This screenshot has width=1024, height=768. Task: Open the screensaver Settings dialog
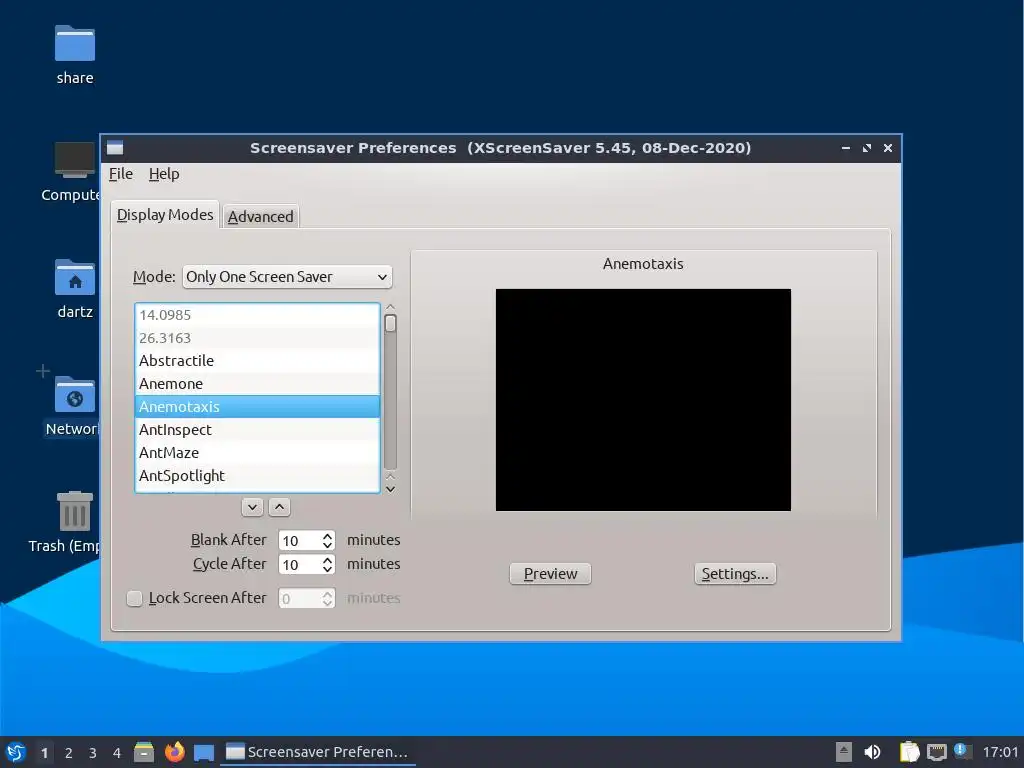735,574
